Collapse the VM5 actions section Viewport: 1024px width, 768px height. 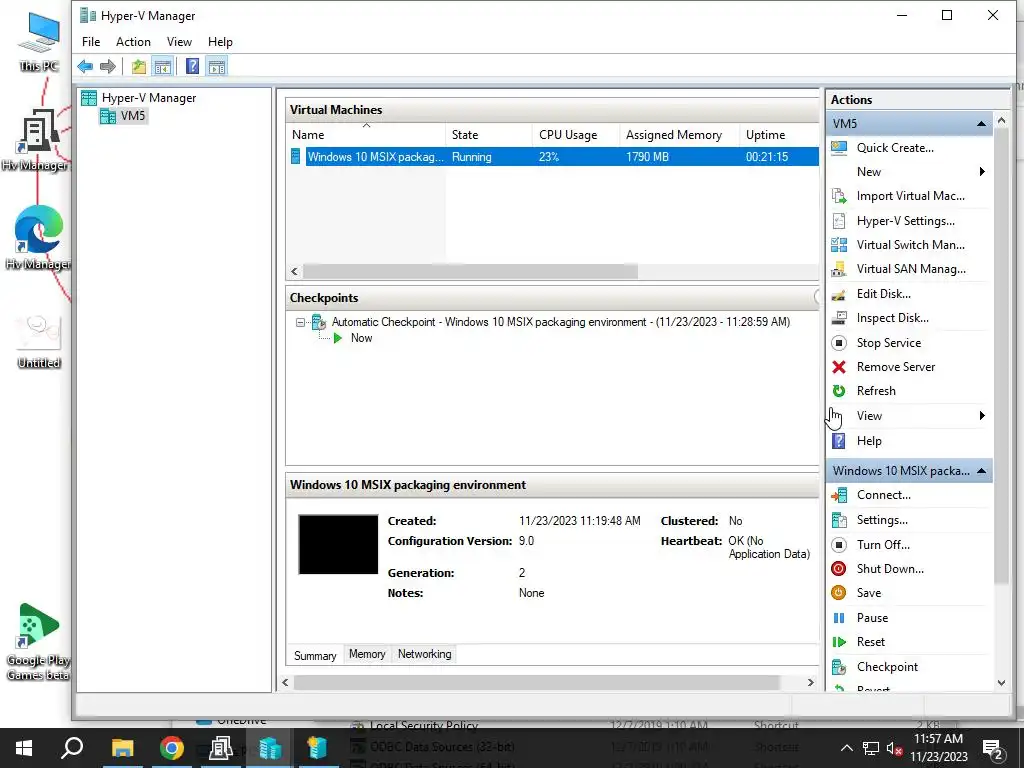point(981,123)
